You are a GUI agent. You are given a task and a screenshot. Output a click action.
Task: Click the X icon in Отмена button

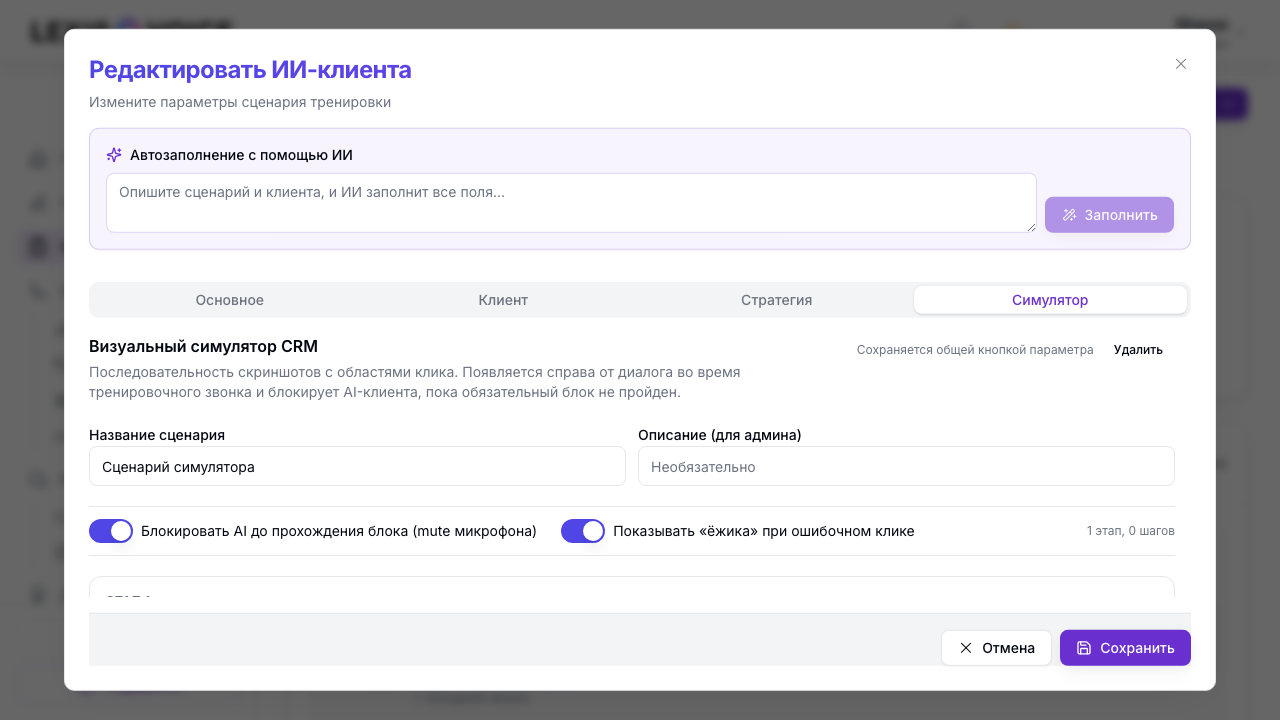[x=966, y=648]
